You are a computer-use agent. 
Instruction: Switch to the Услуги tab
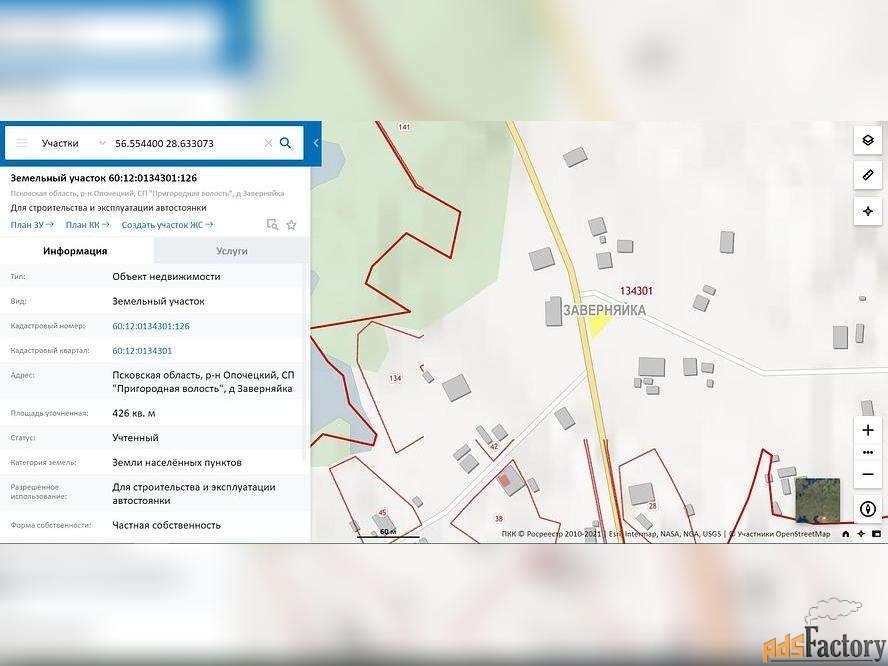point(231,251)
